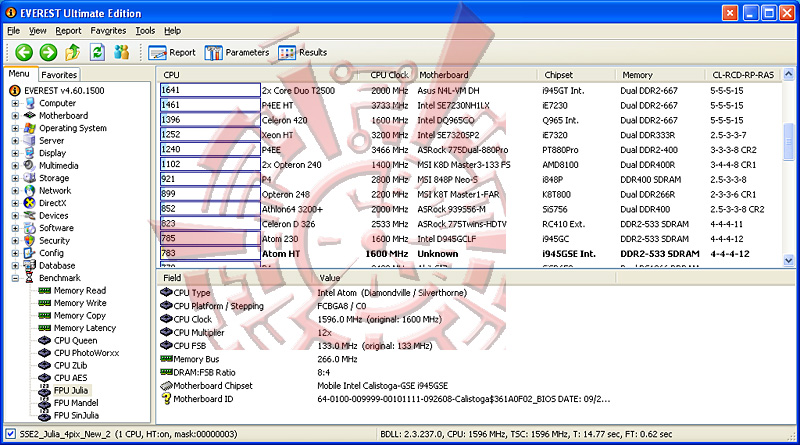Viewport: 800px width, 445px height.
Task: Open the Favorites menu
Action: (x=108, y=31)
